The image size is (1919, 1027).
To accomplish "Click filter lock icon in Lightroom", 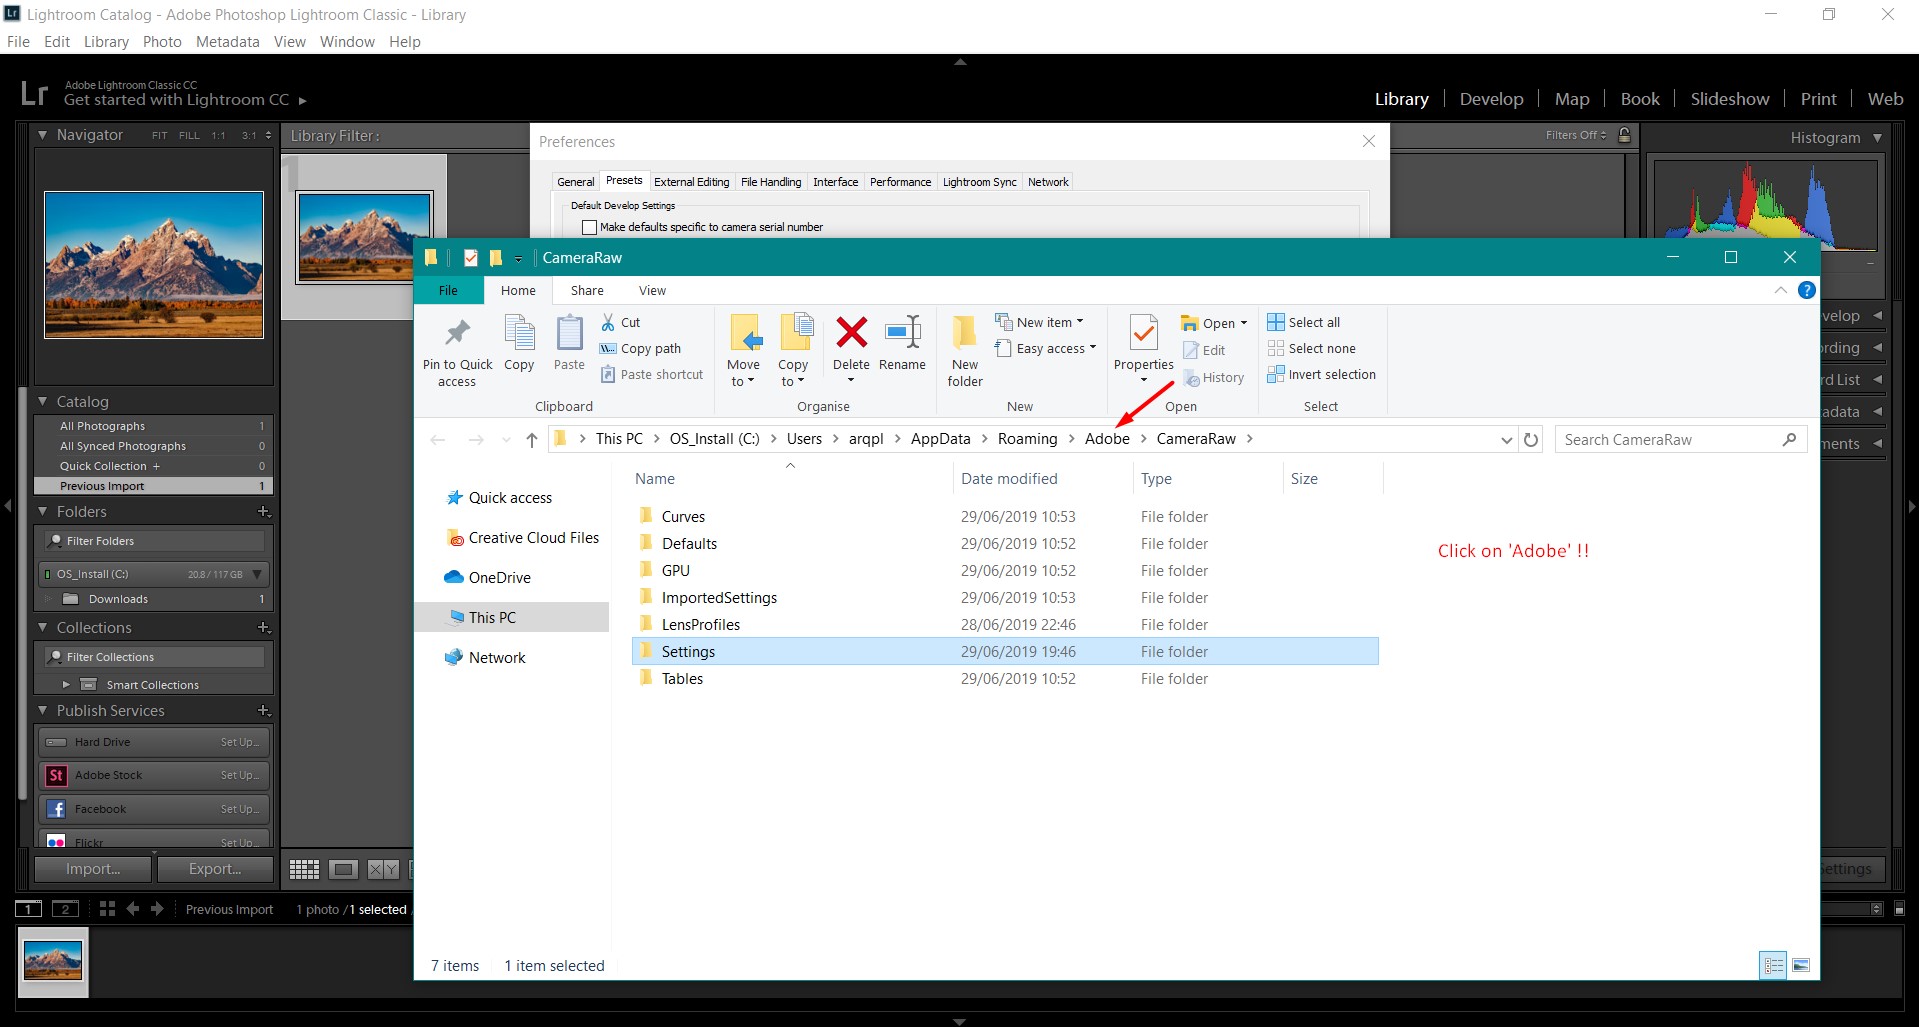I will (x=1625, y=135).
